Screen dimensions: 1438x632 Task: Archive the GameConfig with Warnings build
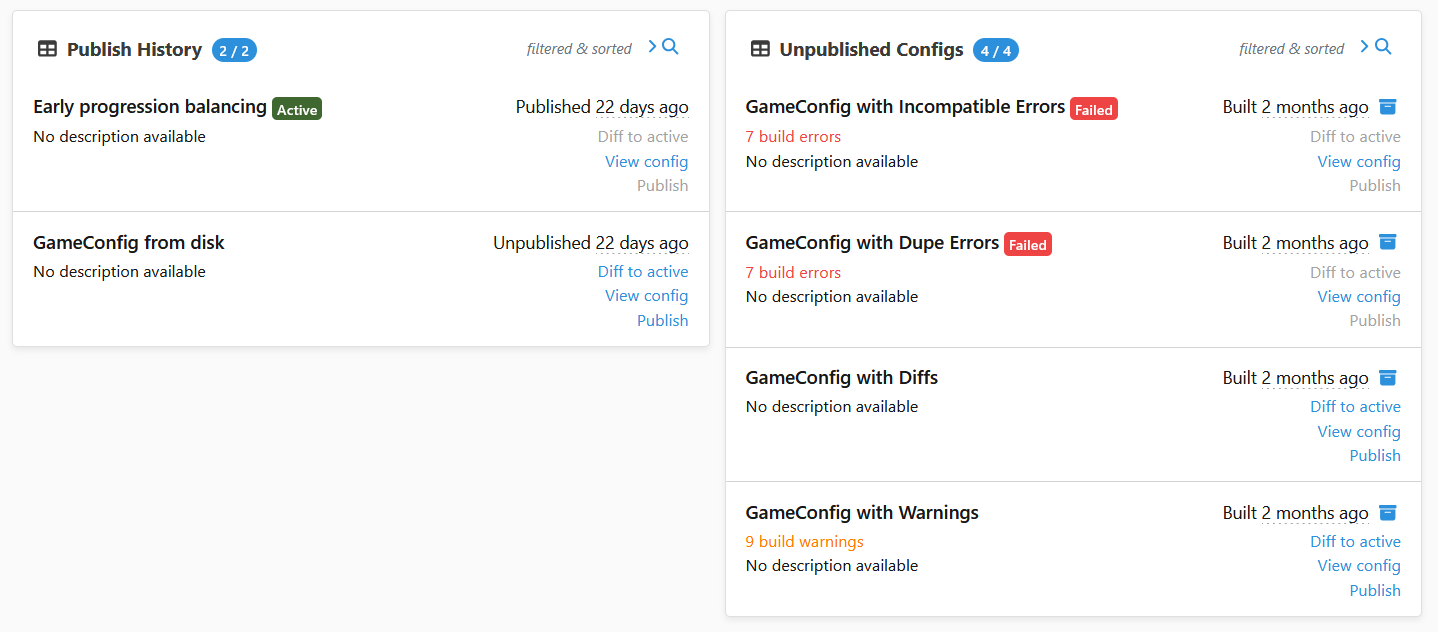click(1387, 512)
